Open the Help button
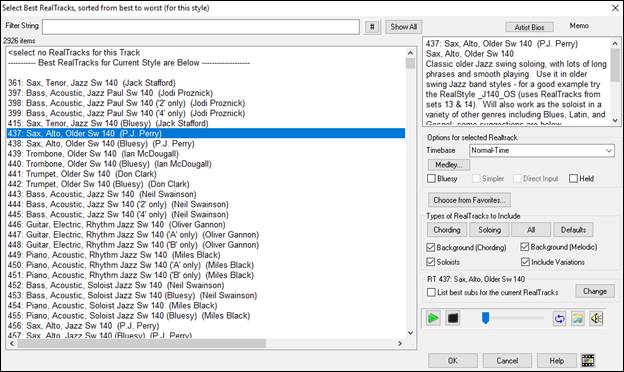Viewport: 624px width, 372px height. click(556, 361)
